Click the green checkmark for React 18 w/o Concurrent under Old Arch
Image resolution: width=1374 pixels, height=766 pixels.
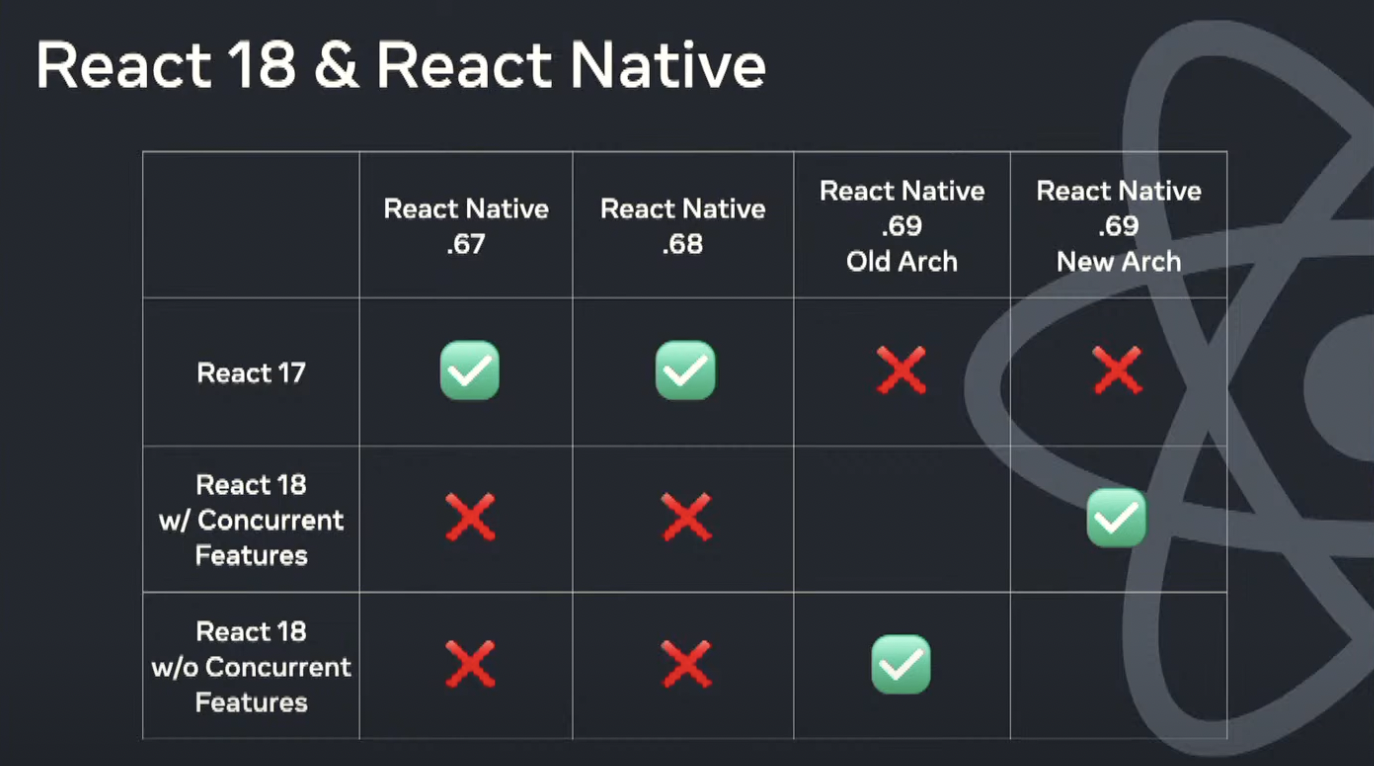click(x=901, y=664)
